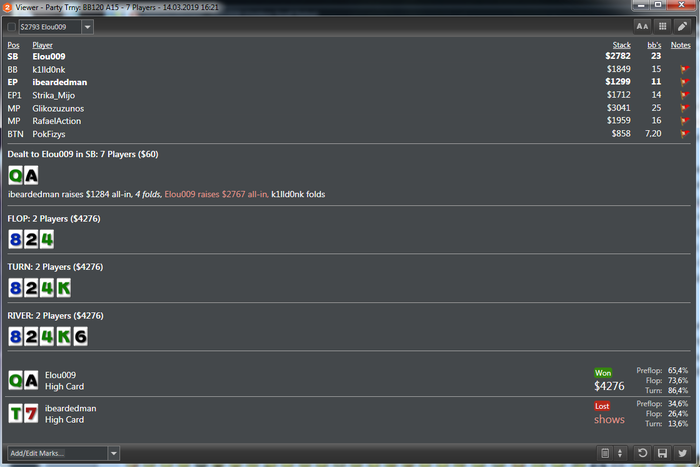Open the note flag for ibeardedman
Viewport: 700px width, 467px height.
[684, 82]
